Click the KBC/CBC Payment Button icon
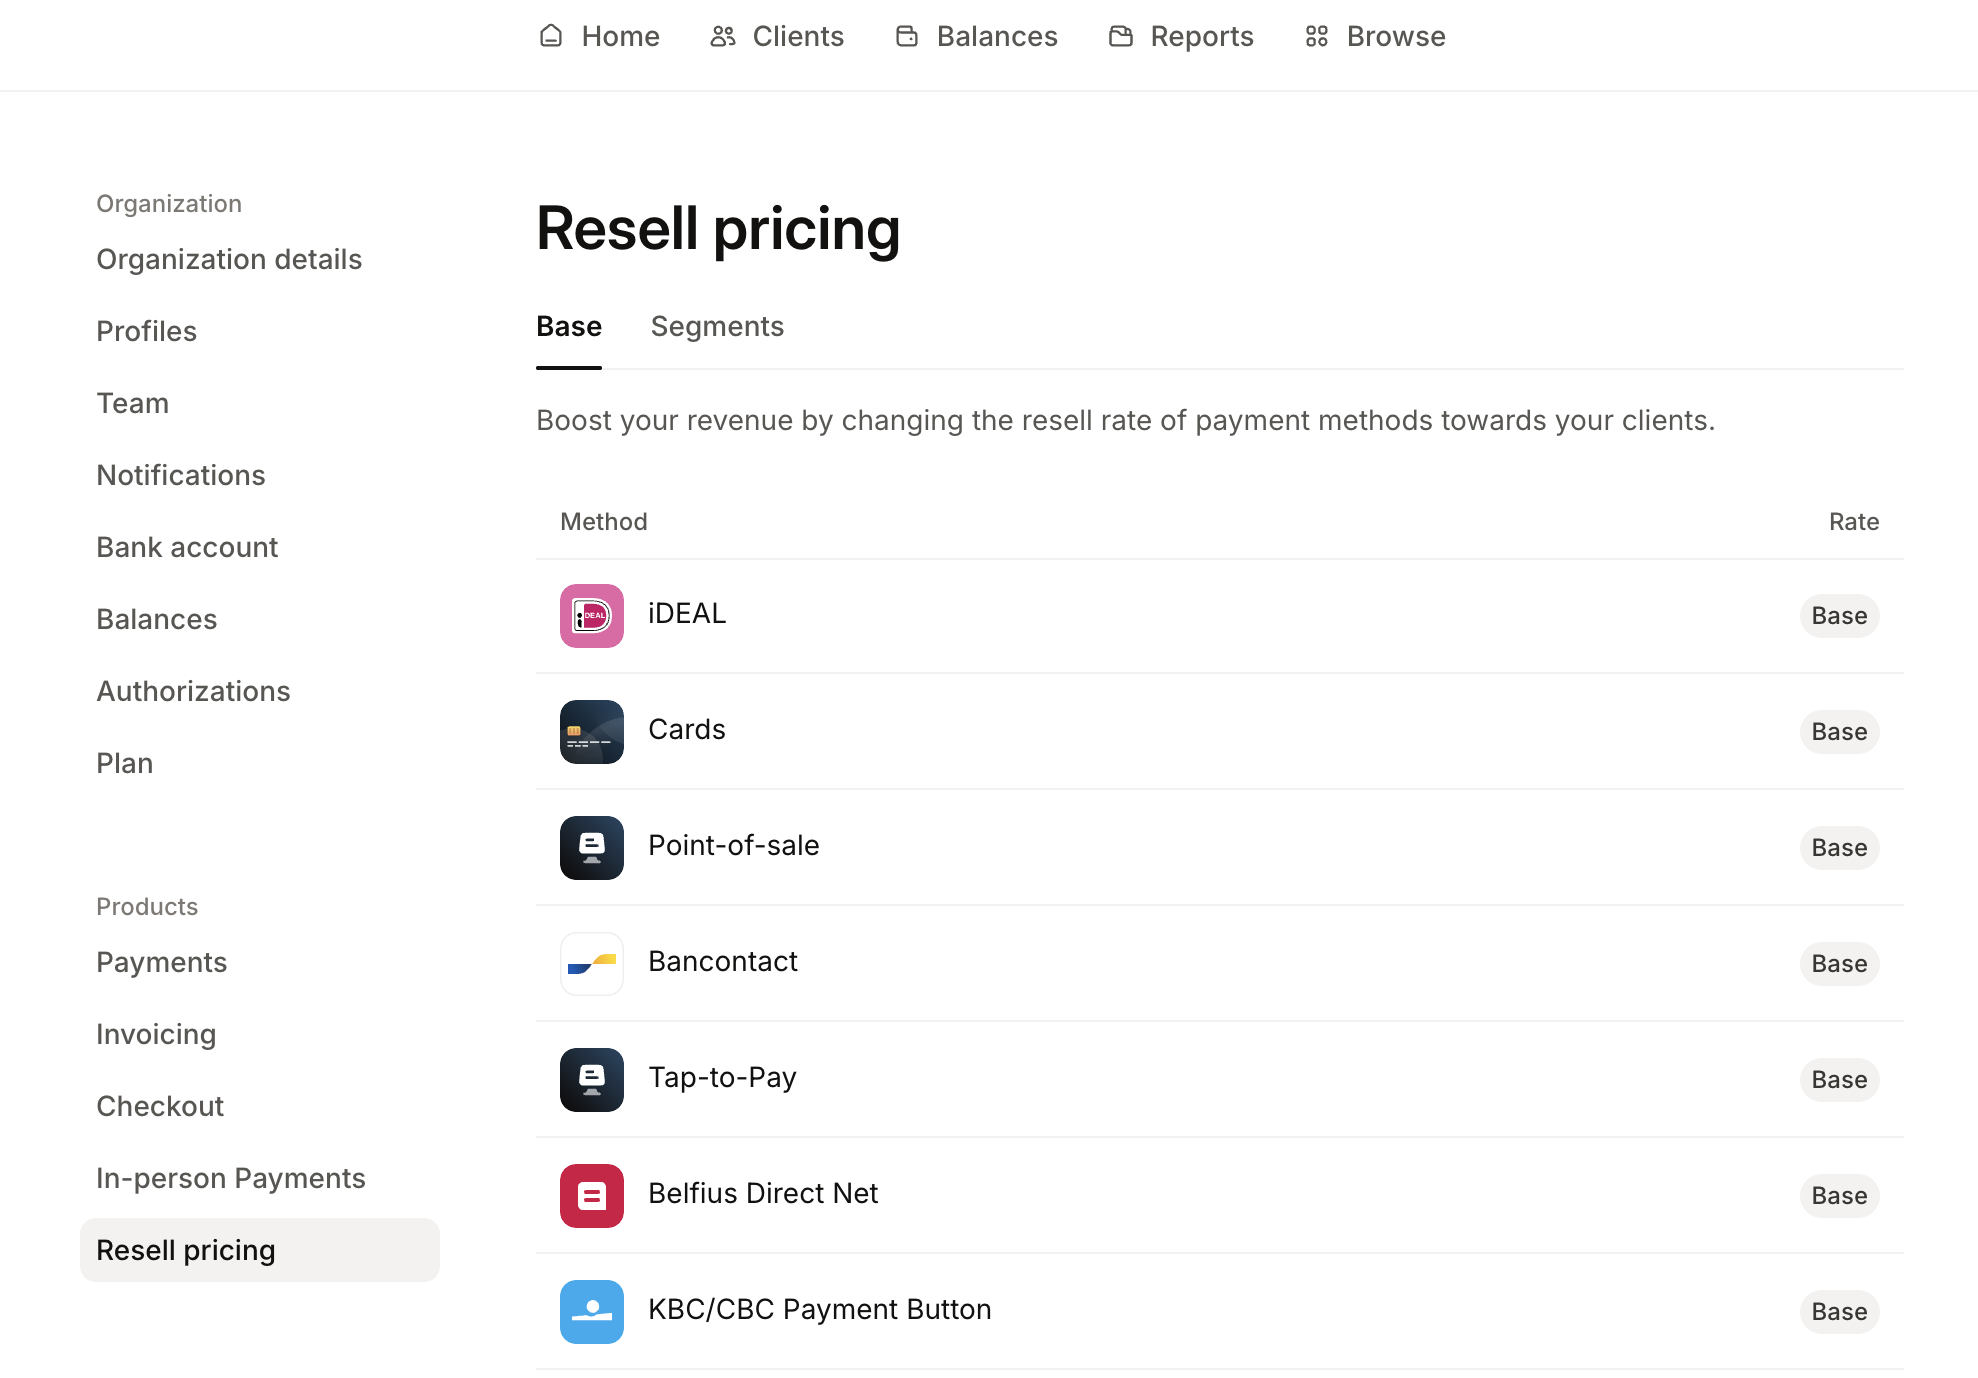 click(x=591, y=1311)
